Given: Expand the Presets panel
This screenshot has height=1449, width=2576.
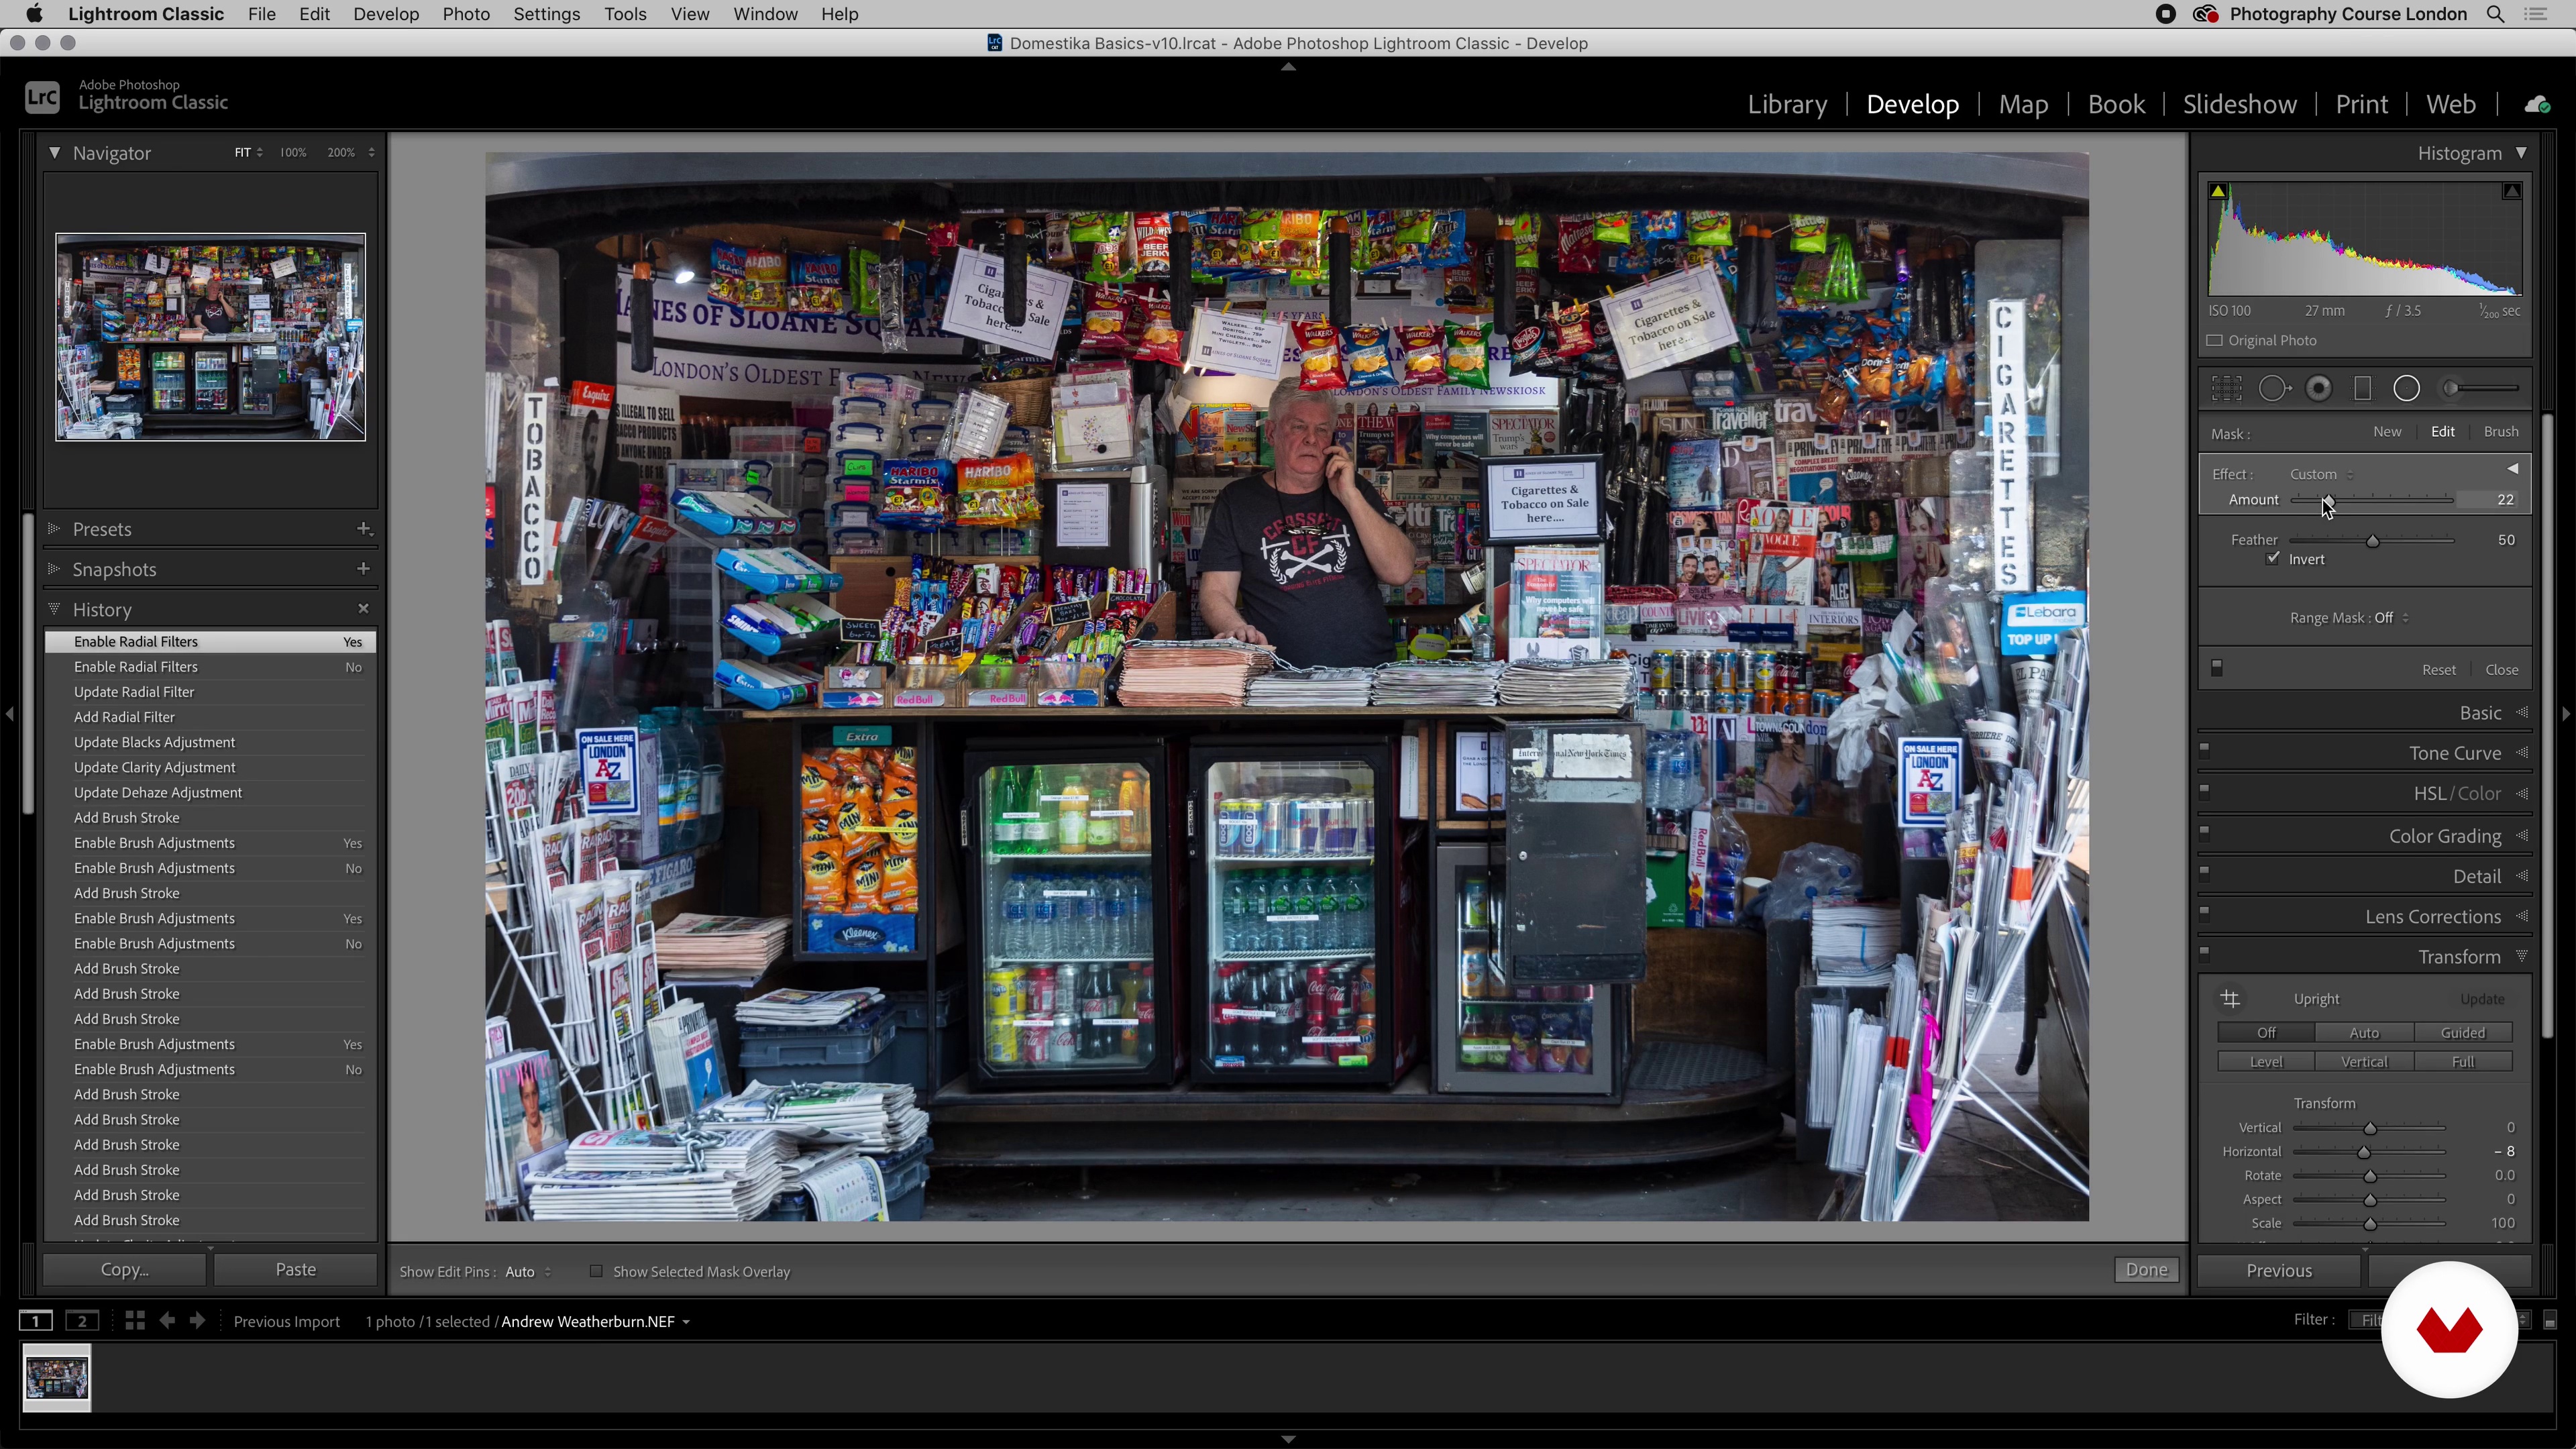Looking at the screenshot, I should (54, 529).
